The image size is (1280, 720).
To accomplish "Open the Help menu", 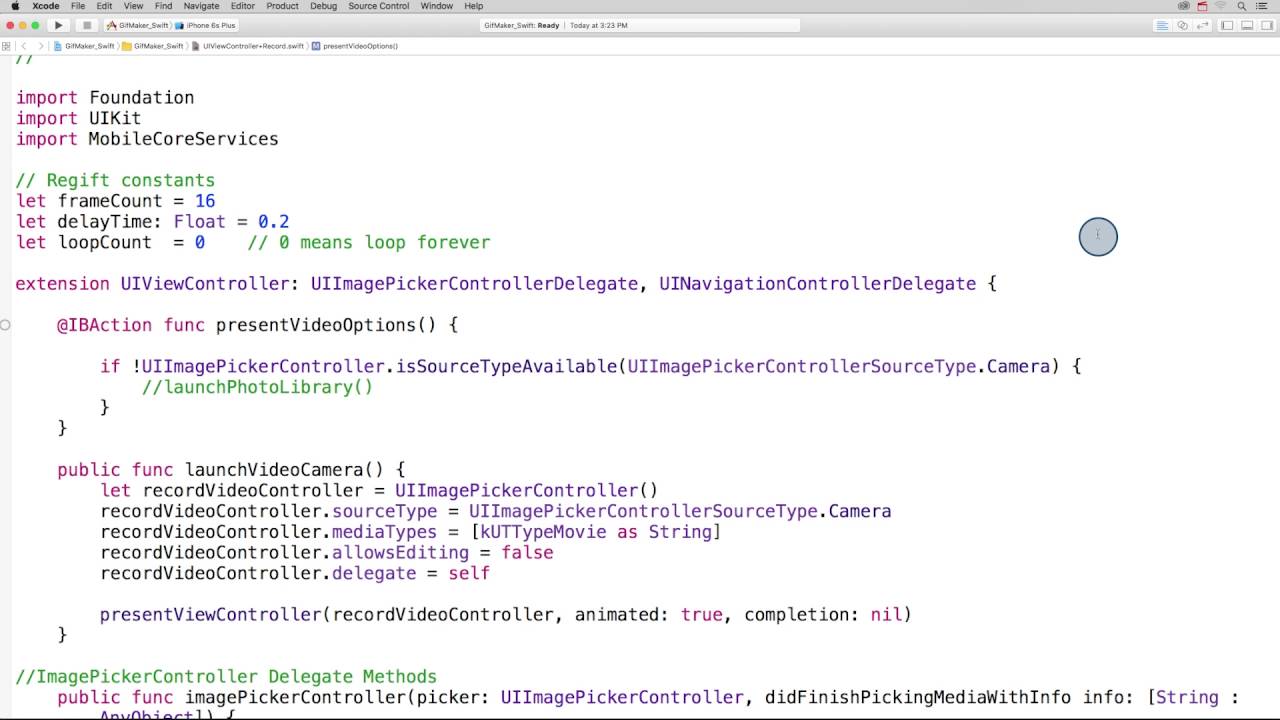I will [x=473, y=6].
